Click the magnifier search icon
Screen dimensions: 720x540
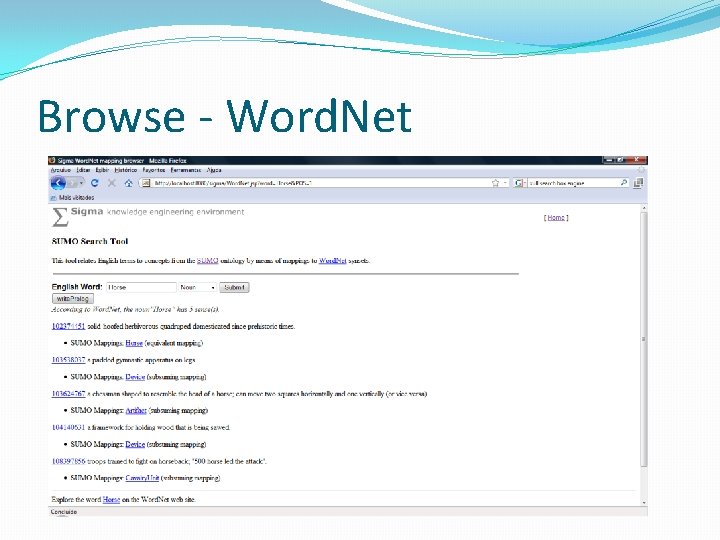point(624,183)
